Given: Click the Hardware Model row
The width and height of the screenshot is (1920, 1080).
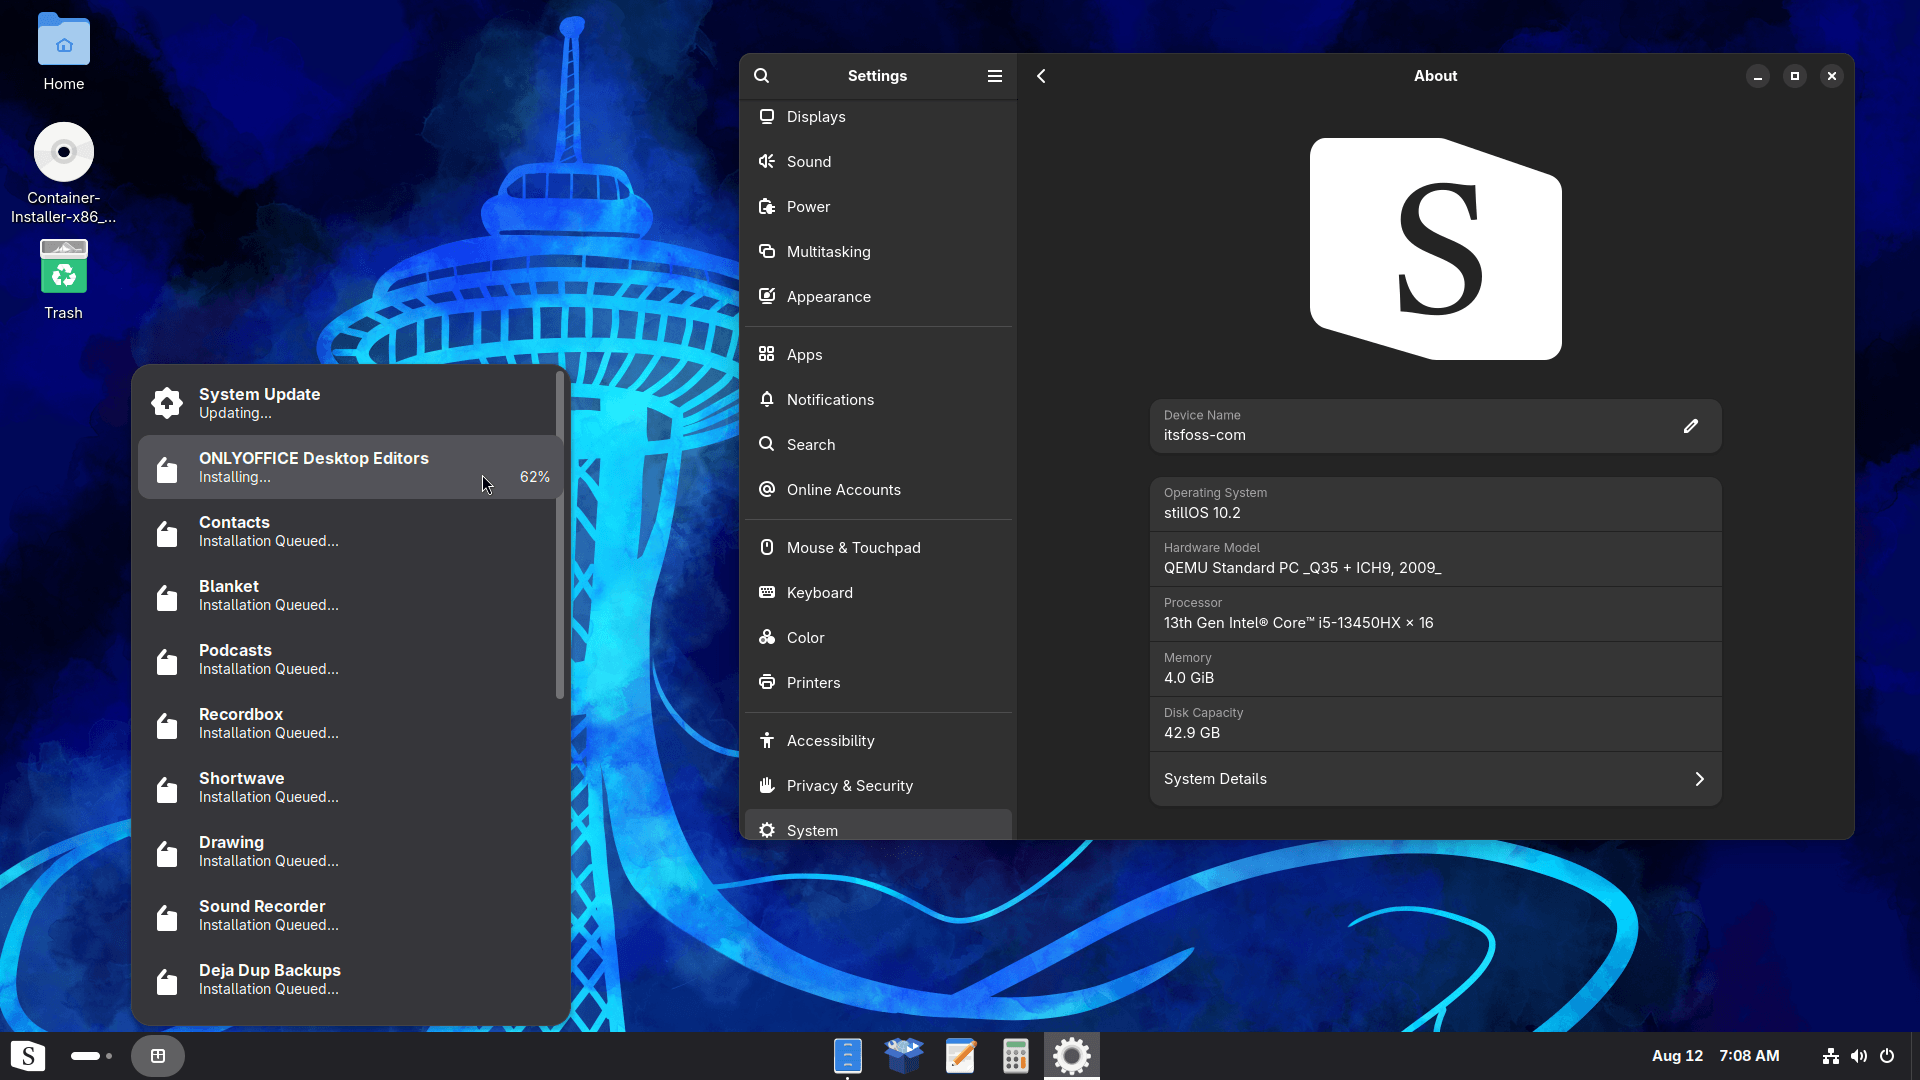Looking at the screenshot, I should (1435, 559).
